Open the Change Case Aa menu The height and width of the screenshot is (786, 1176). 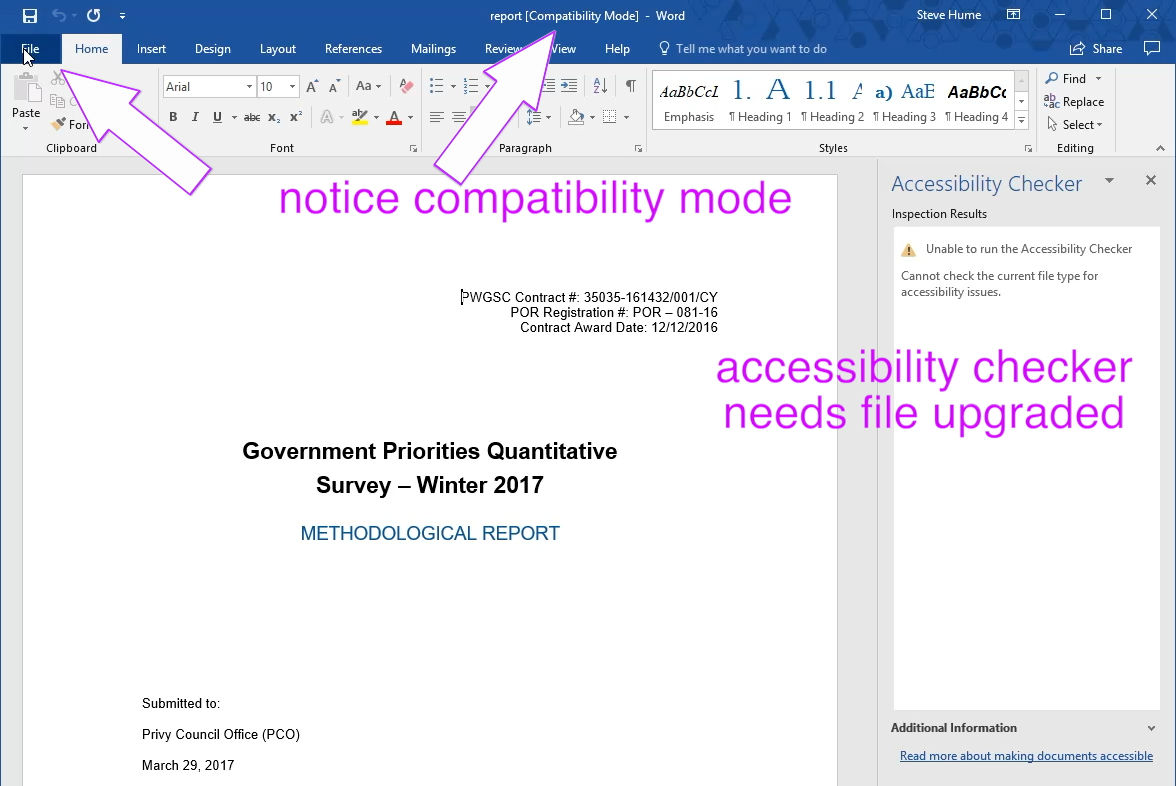(368, 87)
